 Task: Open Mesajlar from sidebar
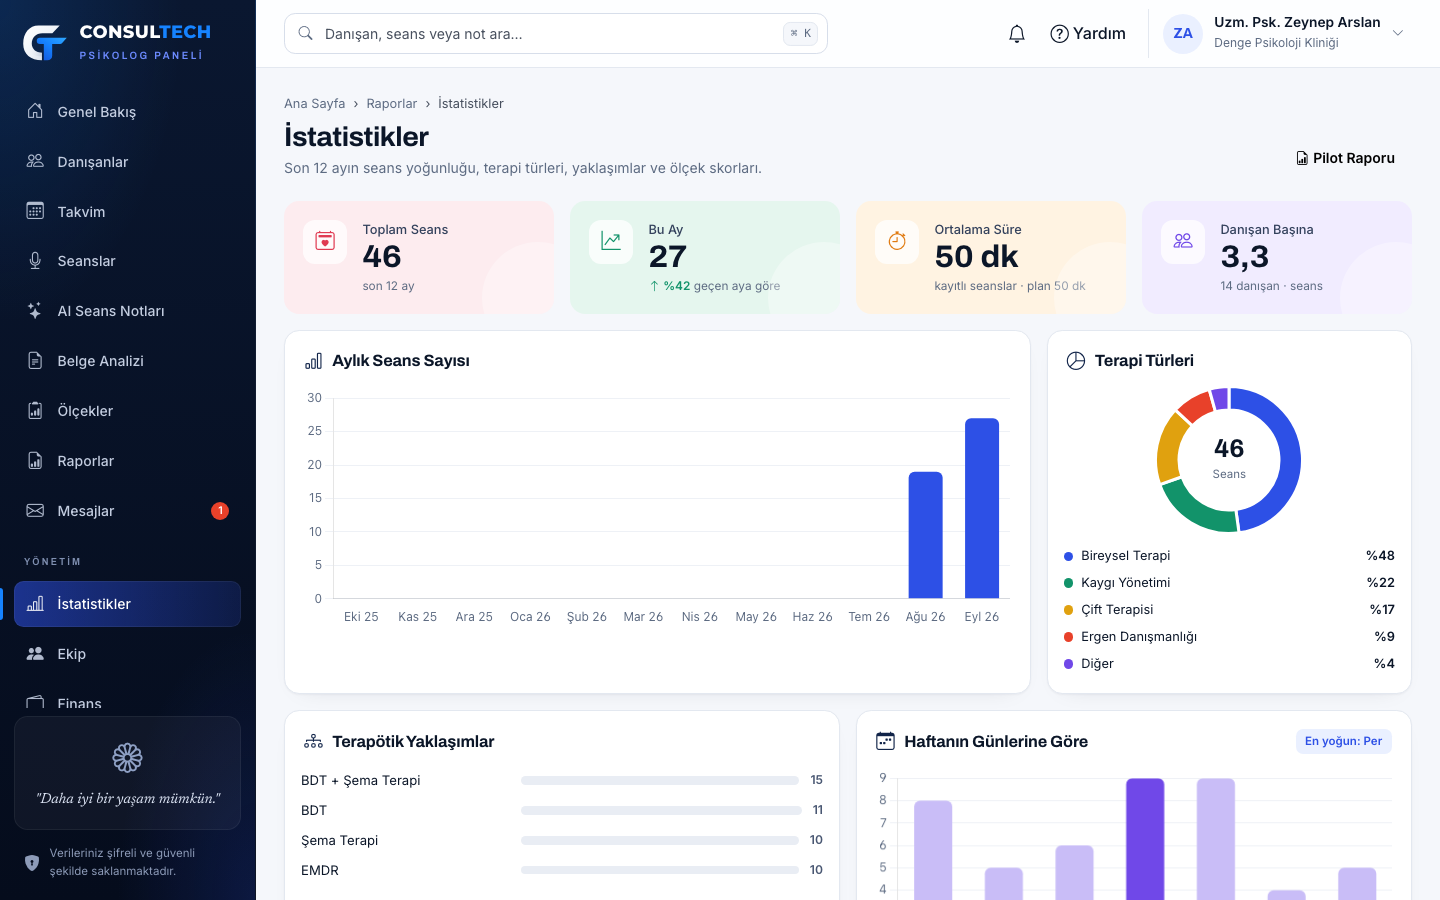[x=127, y=511]
